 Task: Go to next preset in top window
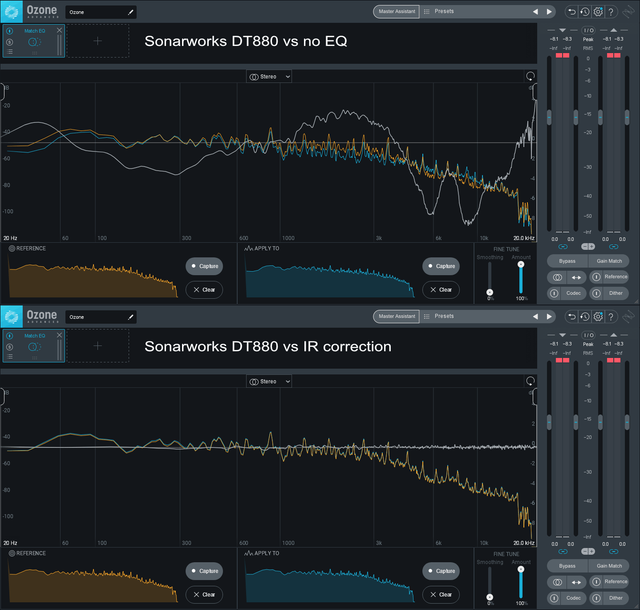tap(549, 12)
